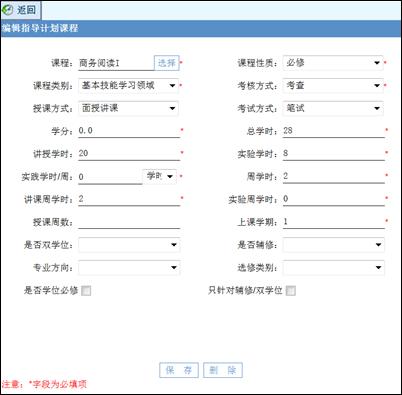Open the 授课方式 dropdown showing 面授讲课
Viewport: 402px width, 395px height.
tap(129, 108)
